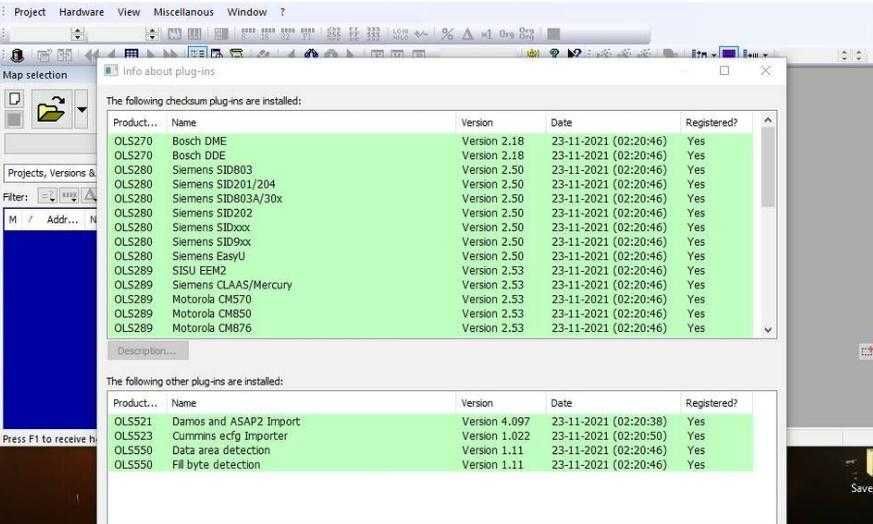Close the Info about plug-ins dialog
The image size is (873, 524).
click(x=766, y=71)
